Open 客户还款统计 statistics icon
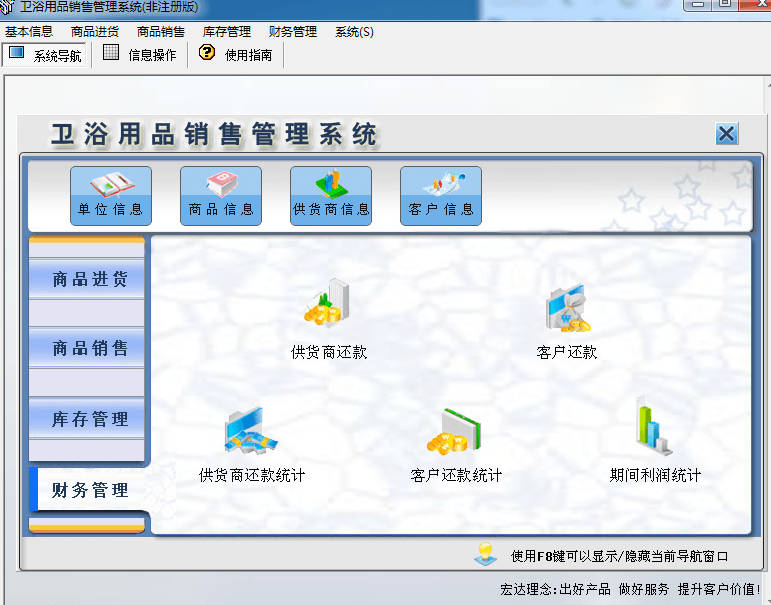 point(456,432)
